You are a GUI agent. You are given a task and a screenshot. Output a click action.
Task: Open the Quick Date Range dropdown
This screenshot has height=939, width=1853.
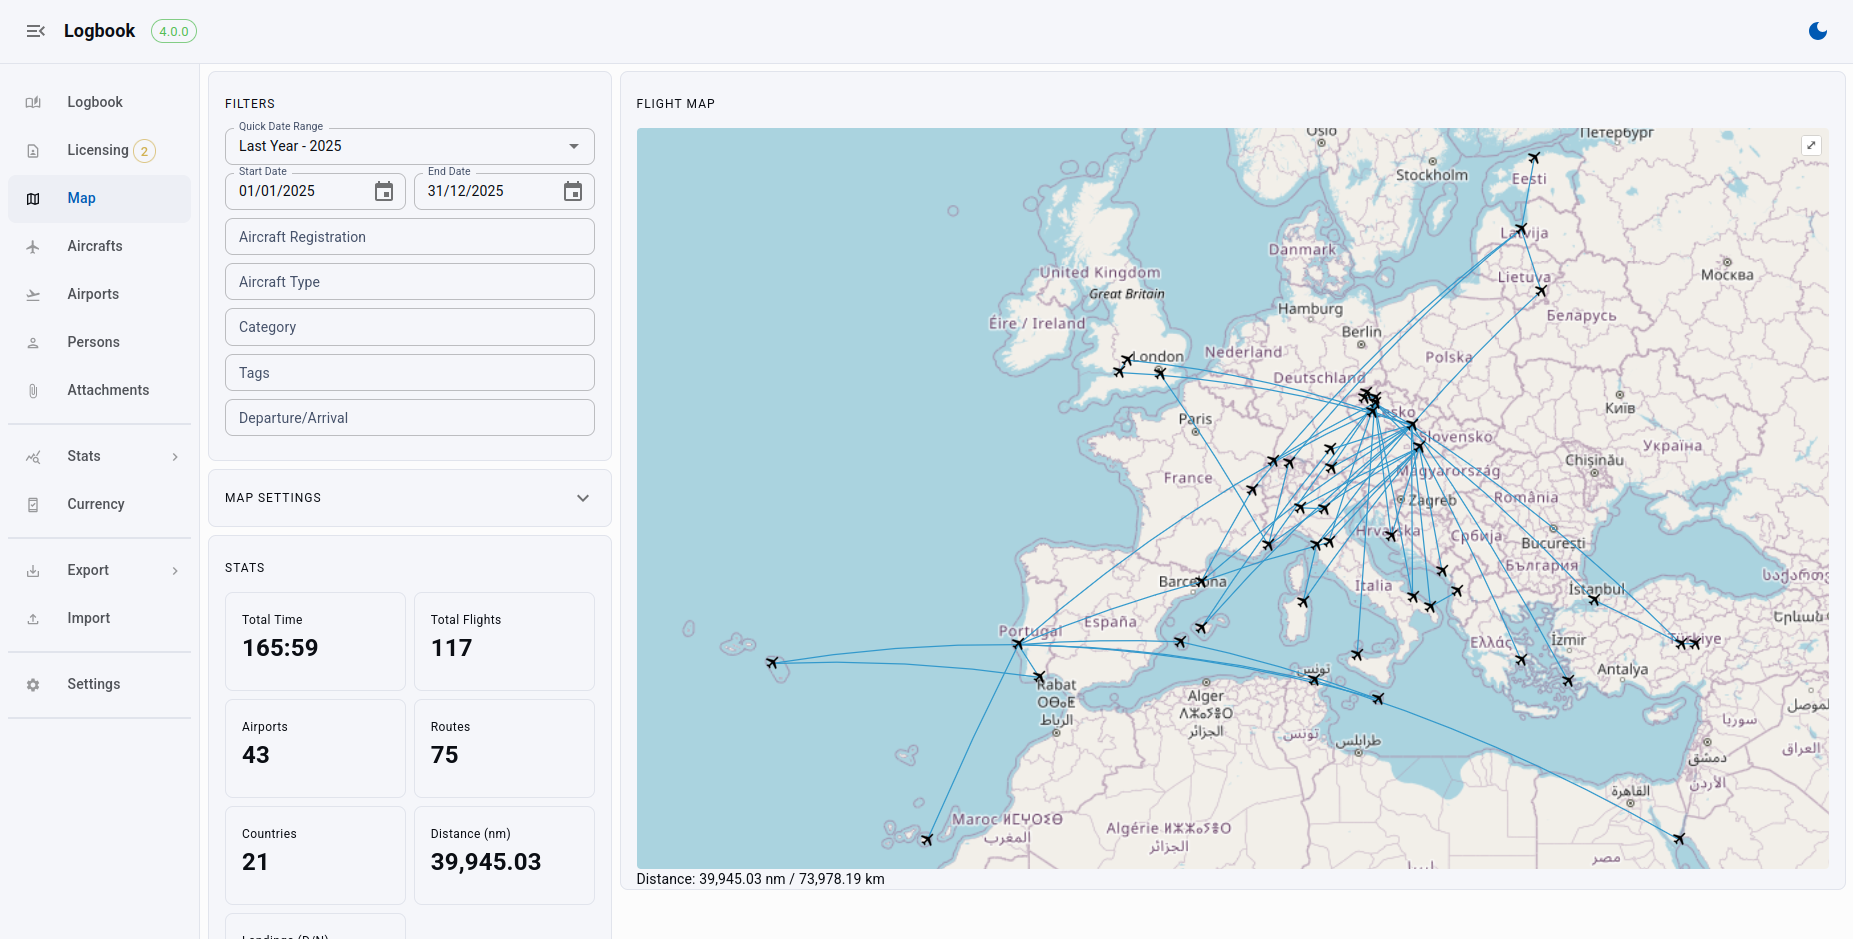[410, 146]
